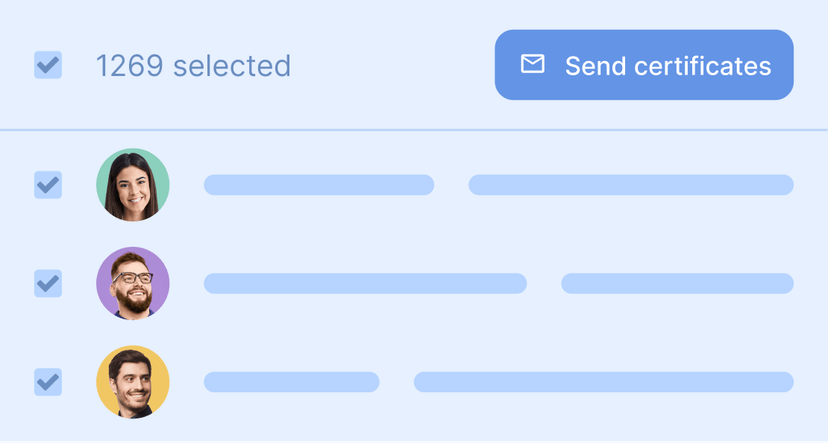Click the envelope icon in the Send button
The image size is (828, 443).
[533, 65]
